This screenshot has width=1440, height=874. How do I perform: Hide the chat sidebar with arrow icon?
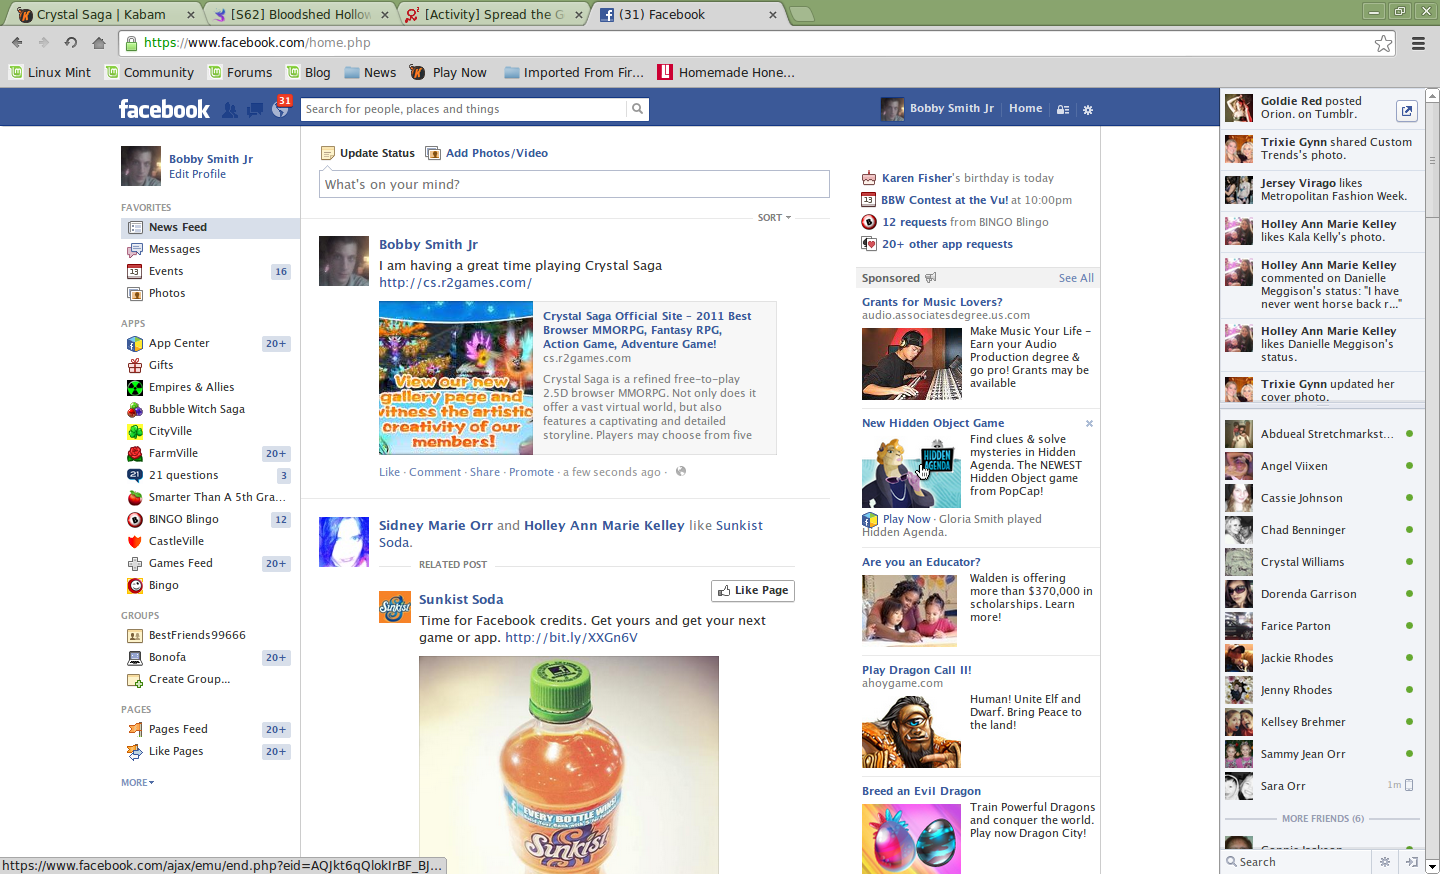tap(1411, 861)
